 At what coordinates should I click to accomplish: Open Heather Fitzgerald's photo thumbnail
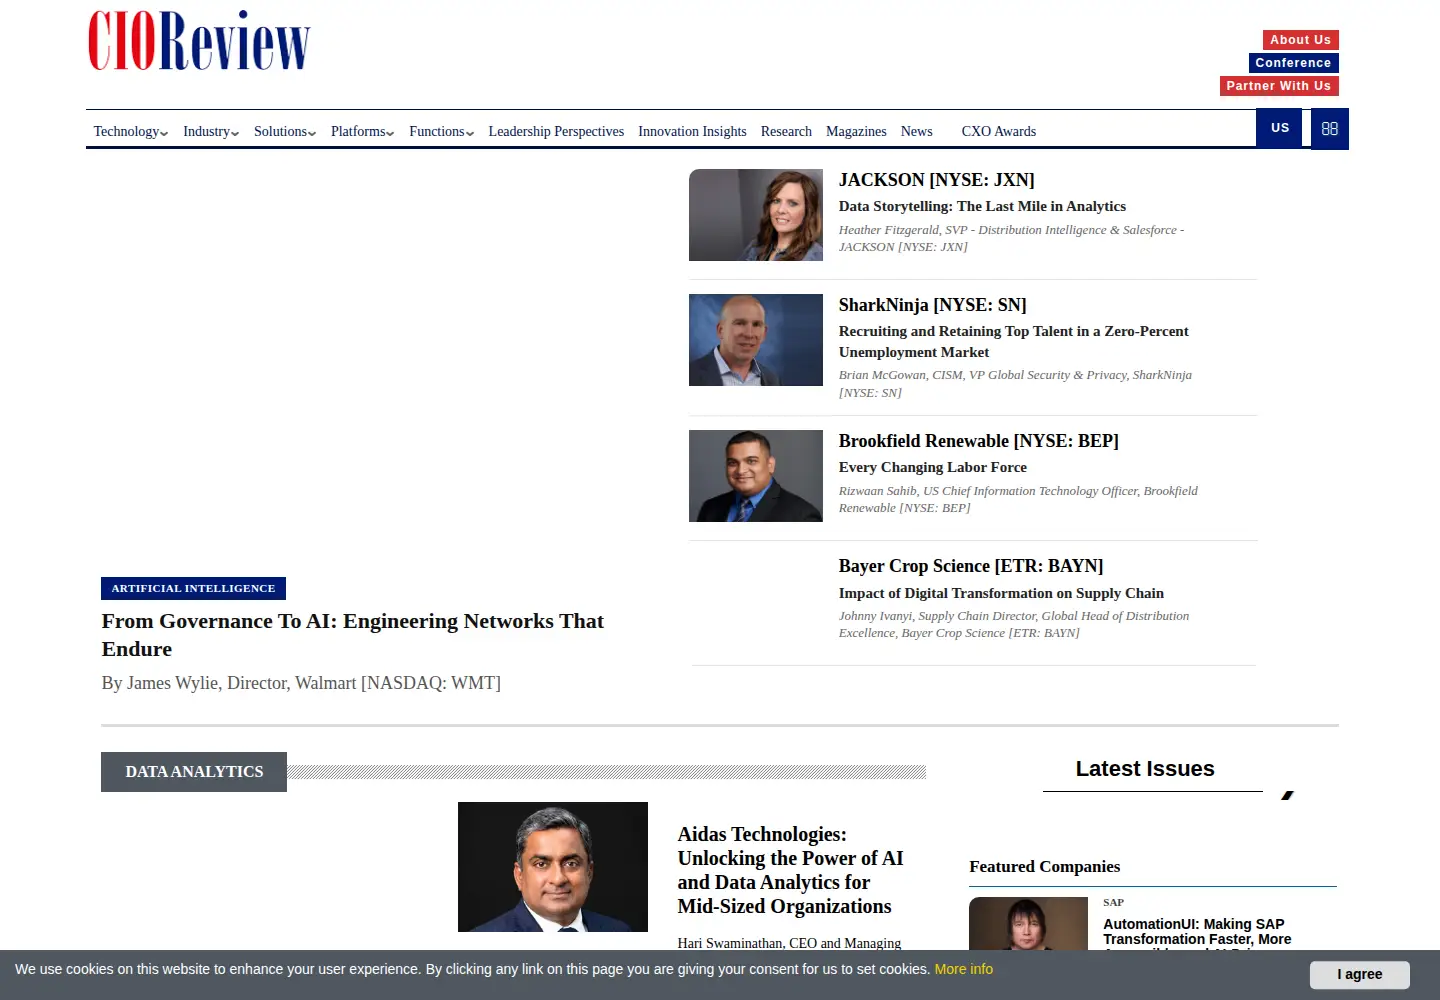point(756,215)
